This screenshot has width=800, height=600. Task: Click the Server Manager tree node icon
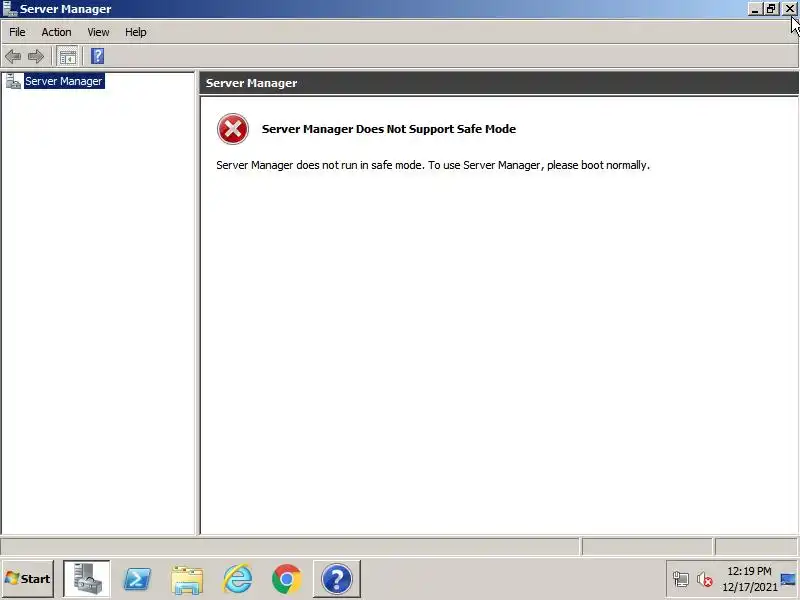point(13,81)
